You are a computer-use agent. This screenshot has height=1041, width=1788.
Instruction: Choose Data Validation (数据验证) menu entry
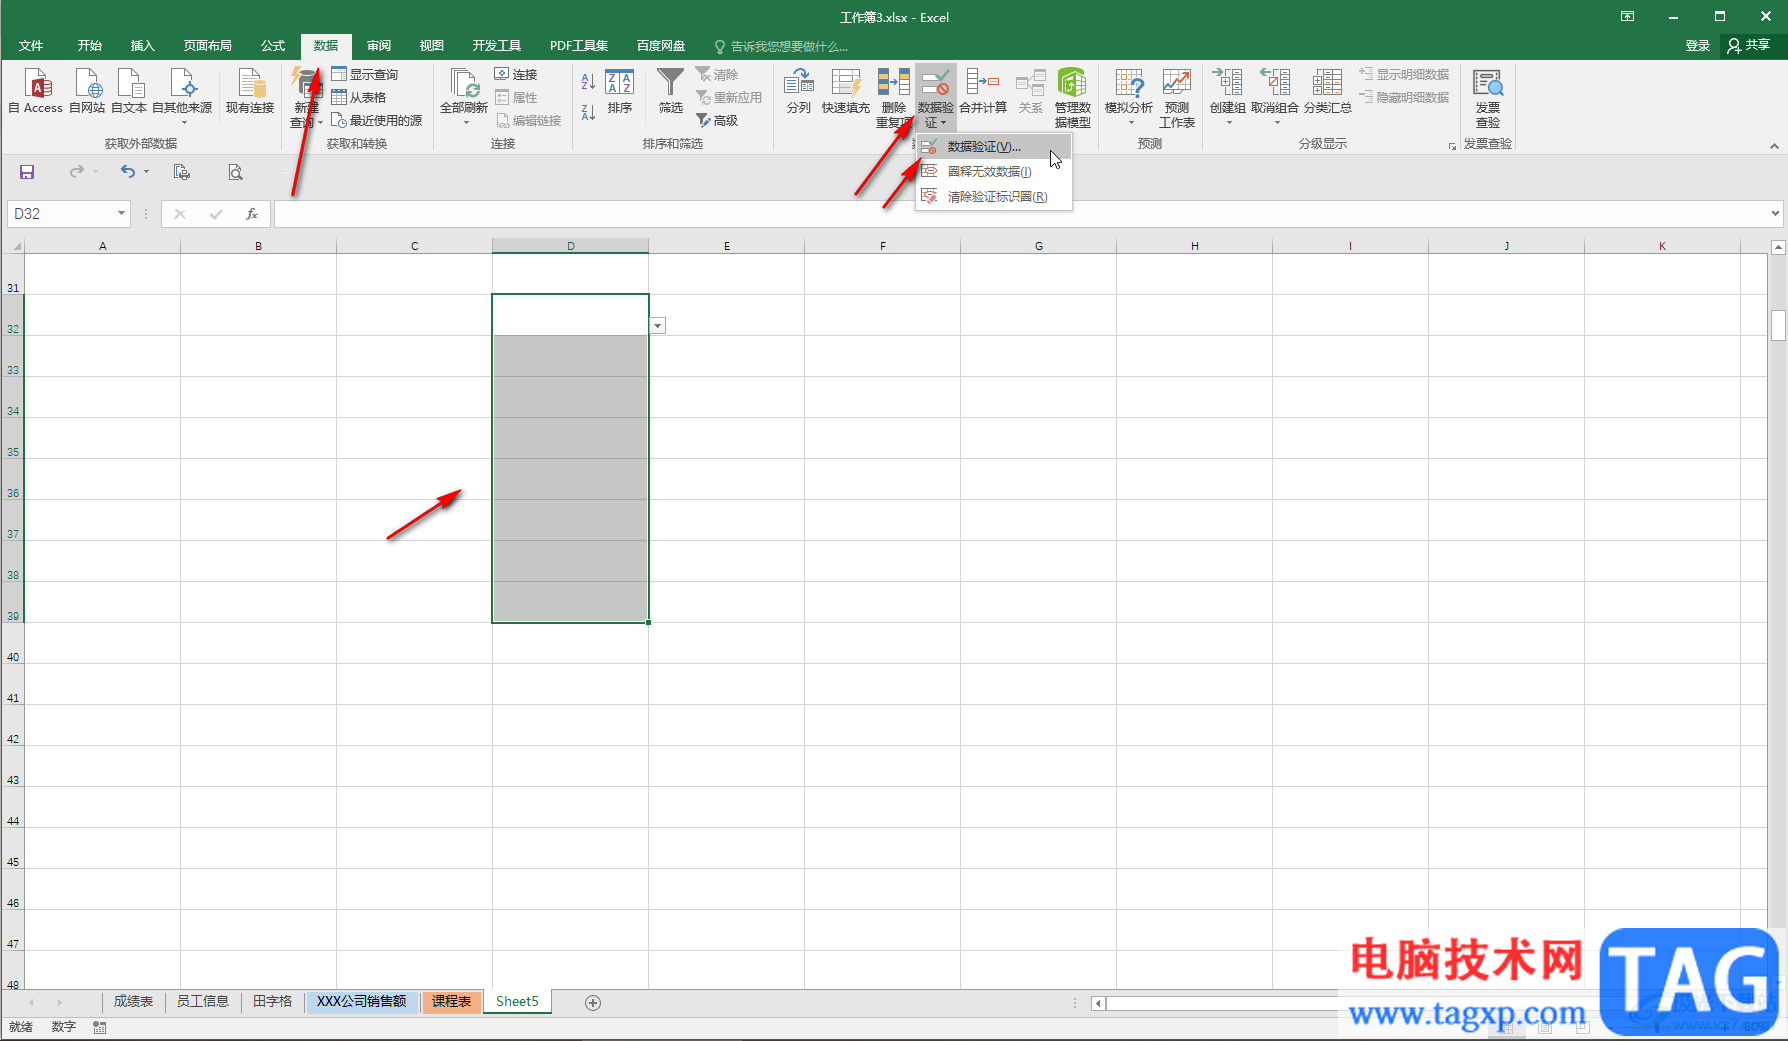[x=994, y=147]
